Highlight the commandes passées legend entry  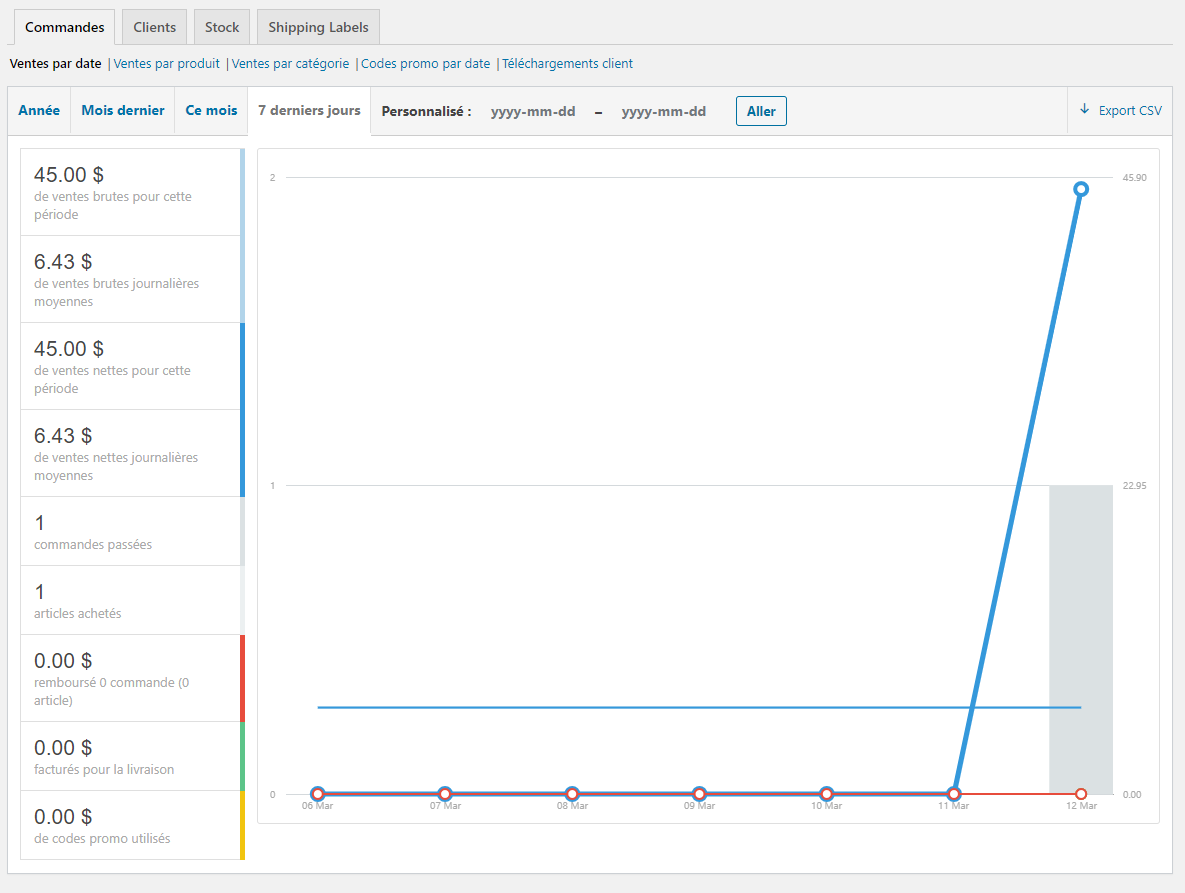132,531
